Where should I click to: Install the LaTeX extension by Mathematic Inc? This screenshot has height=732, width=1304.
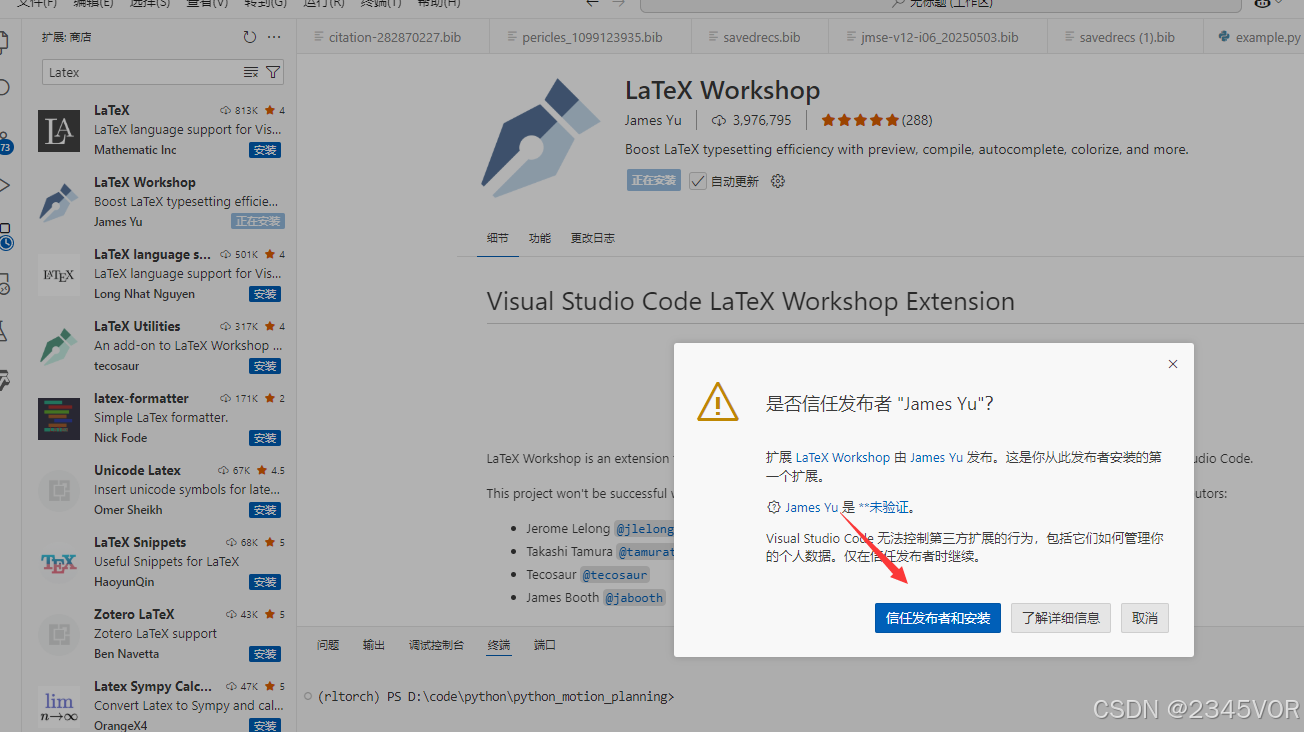265,150
